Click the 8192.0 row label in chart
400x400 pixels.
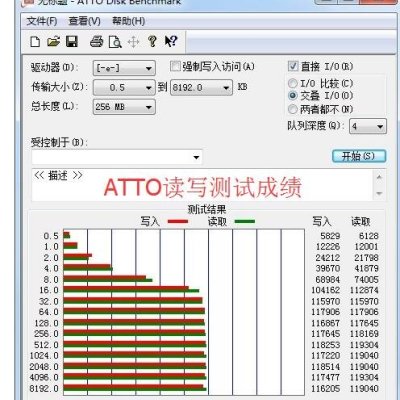pyautogui.click(x=44, y=389)
